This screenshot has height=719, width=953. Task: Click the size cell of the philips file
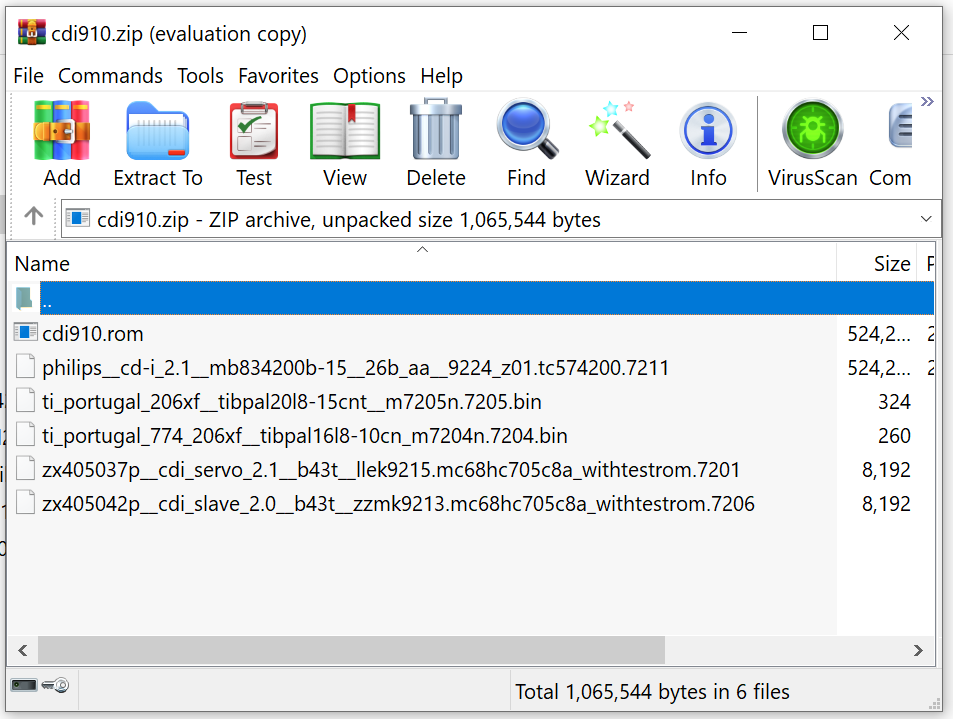879,368
